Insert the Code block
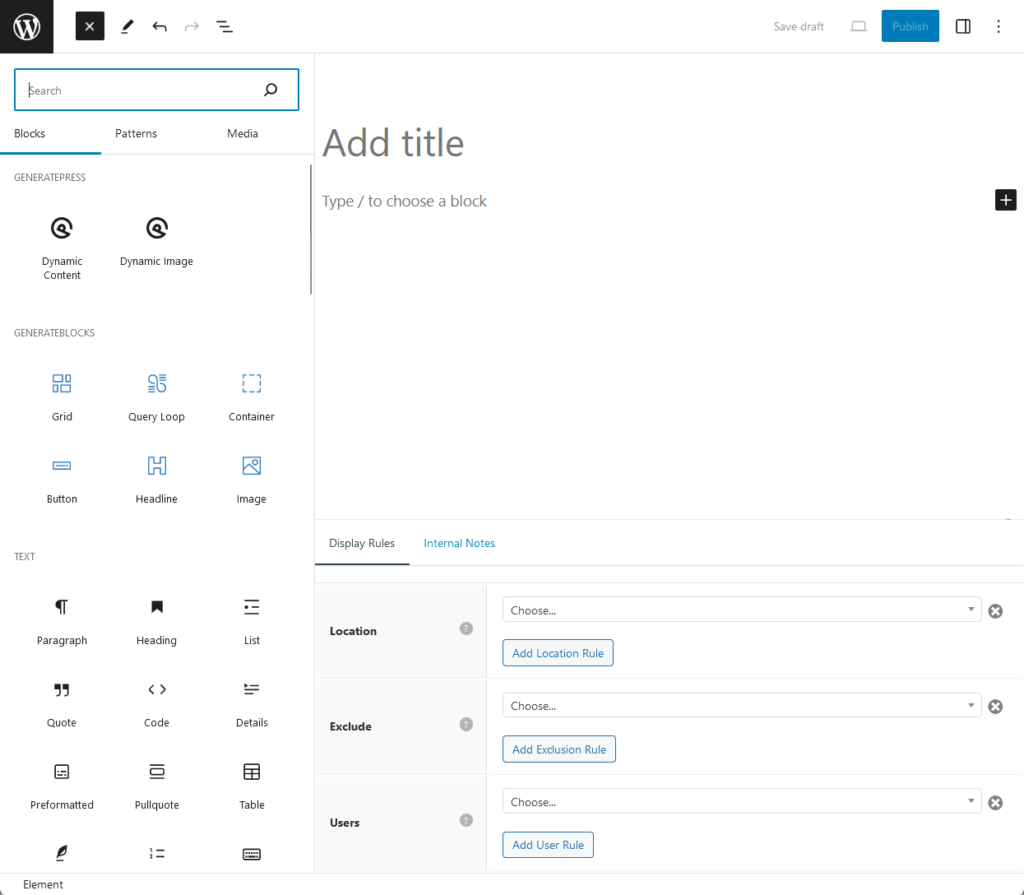The width and height of the screenshot is (1024, 895). pos(157,704)
